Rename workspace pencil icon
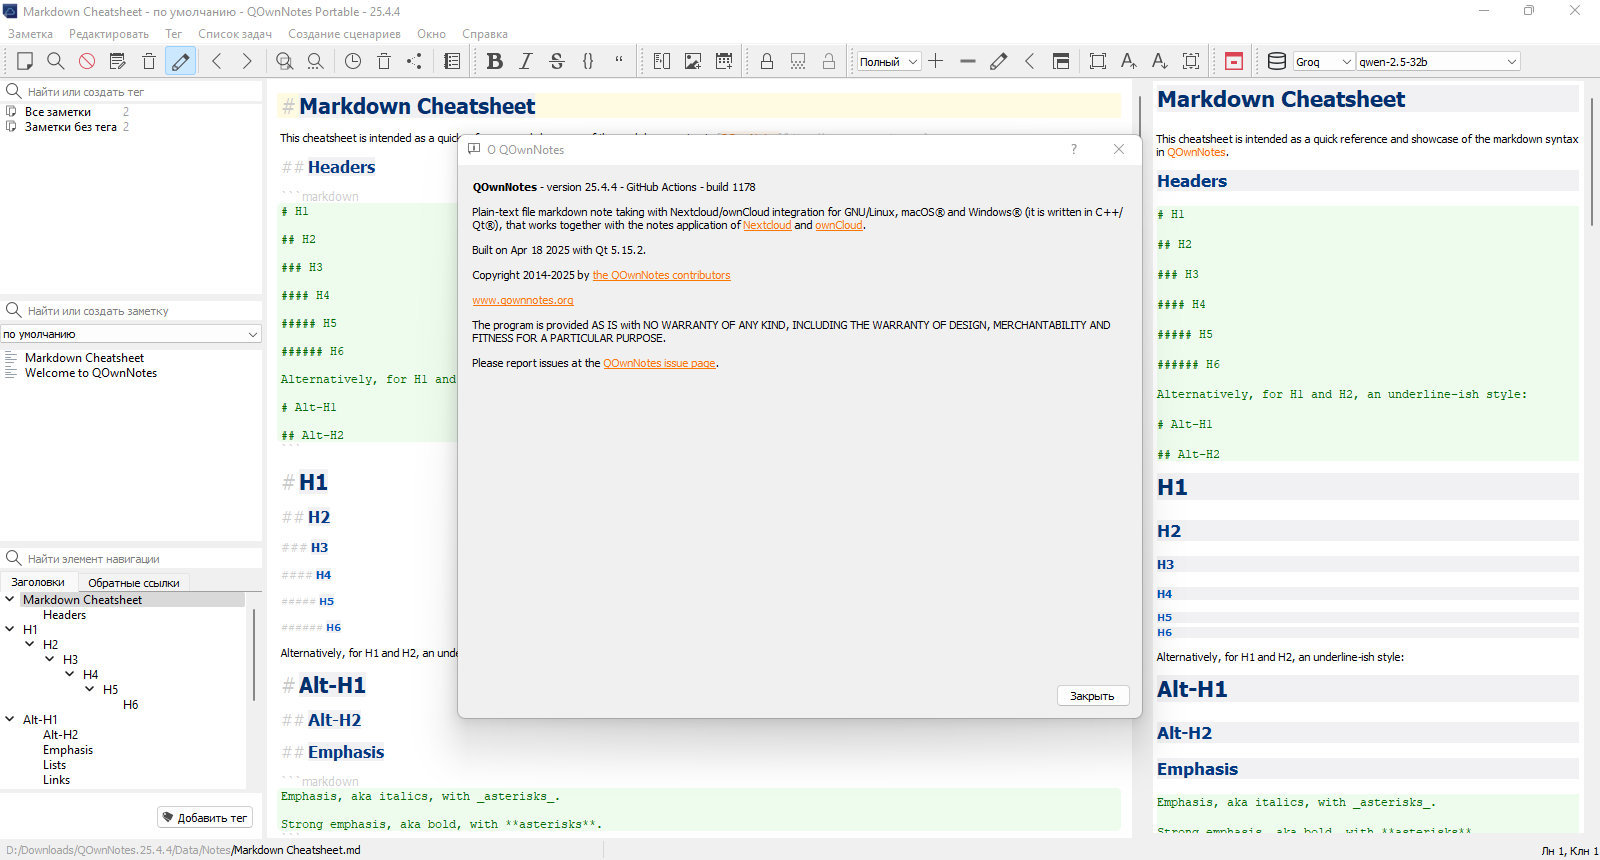This screenshot has width=1600, height=860. point(998,61)
